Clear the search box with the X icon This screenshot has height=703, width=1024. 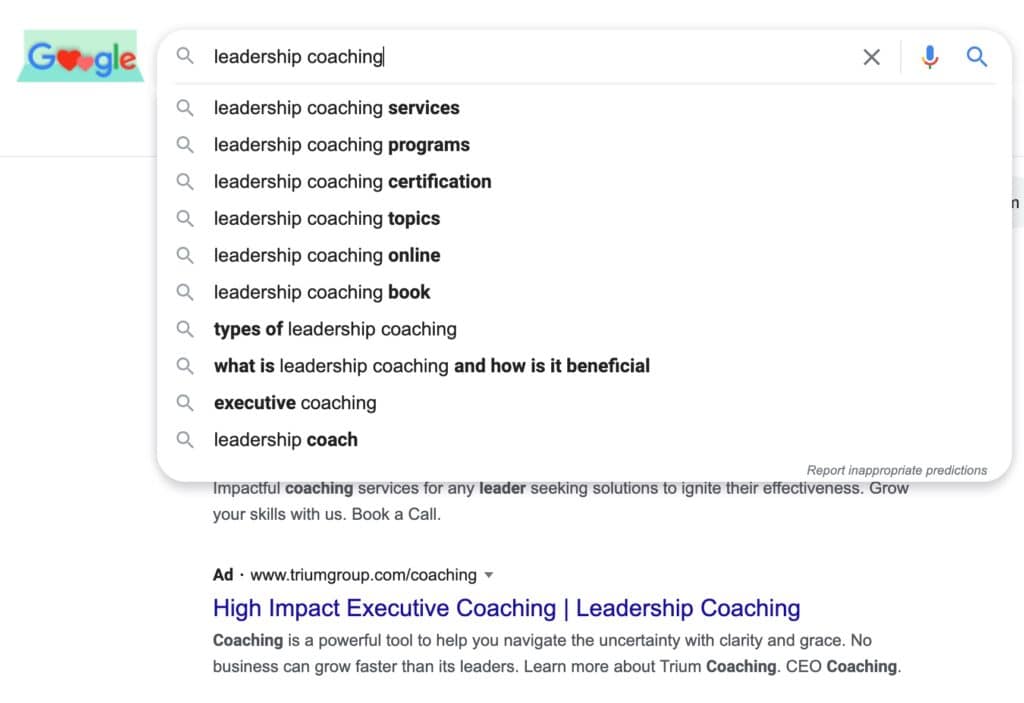pos(872,57)
